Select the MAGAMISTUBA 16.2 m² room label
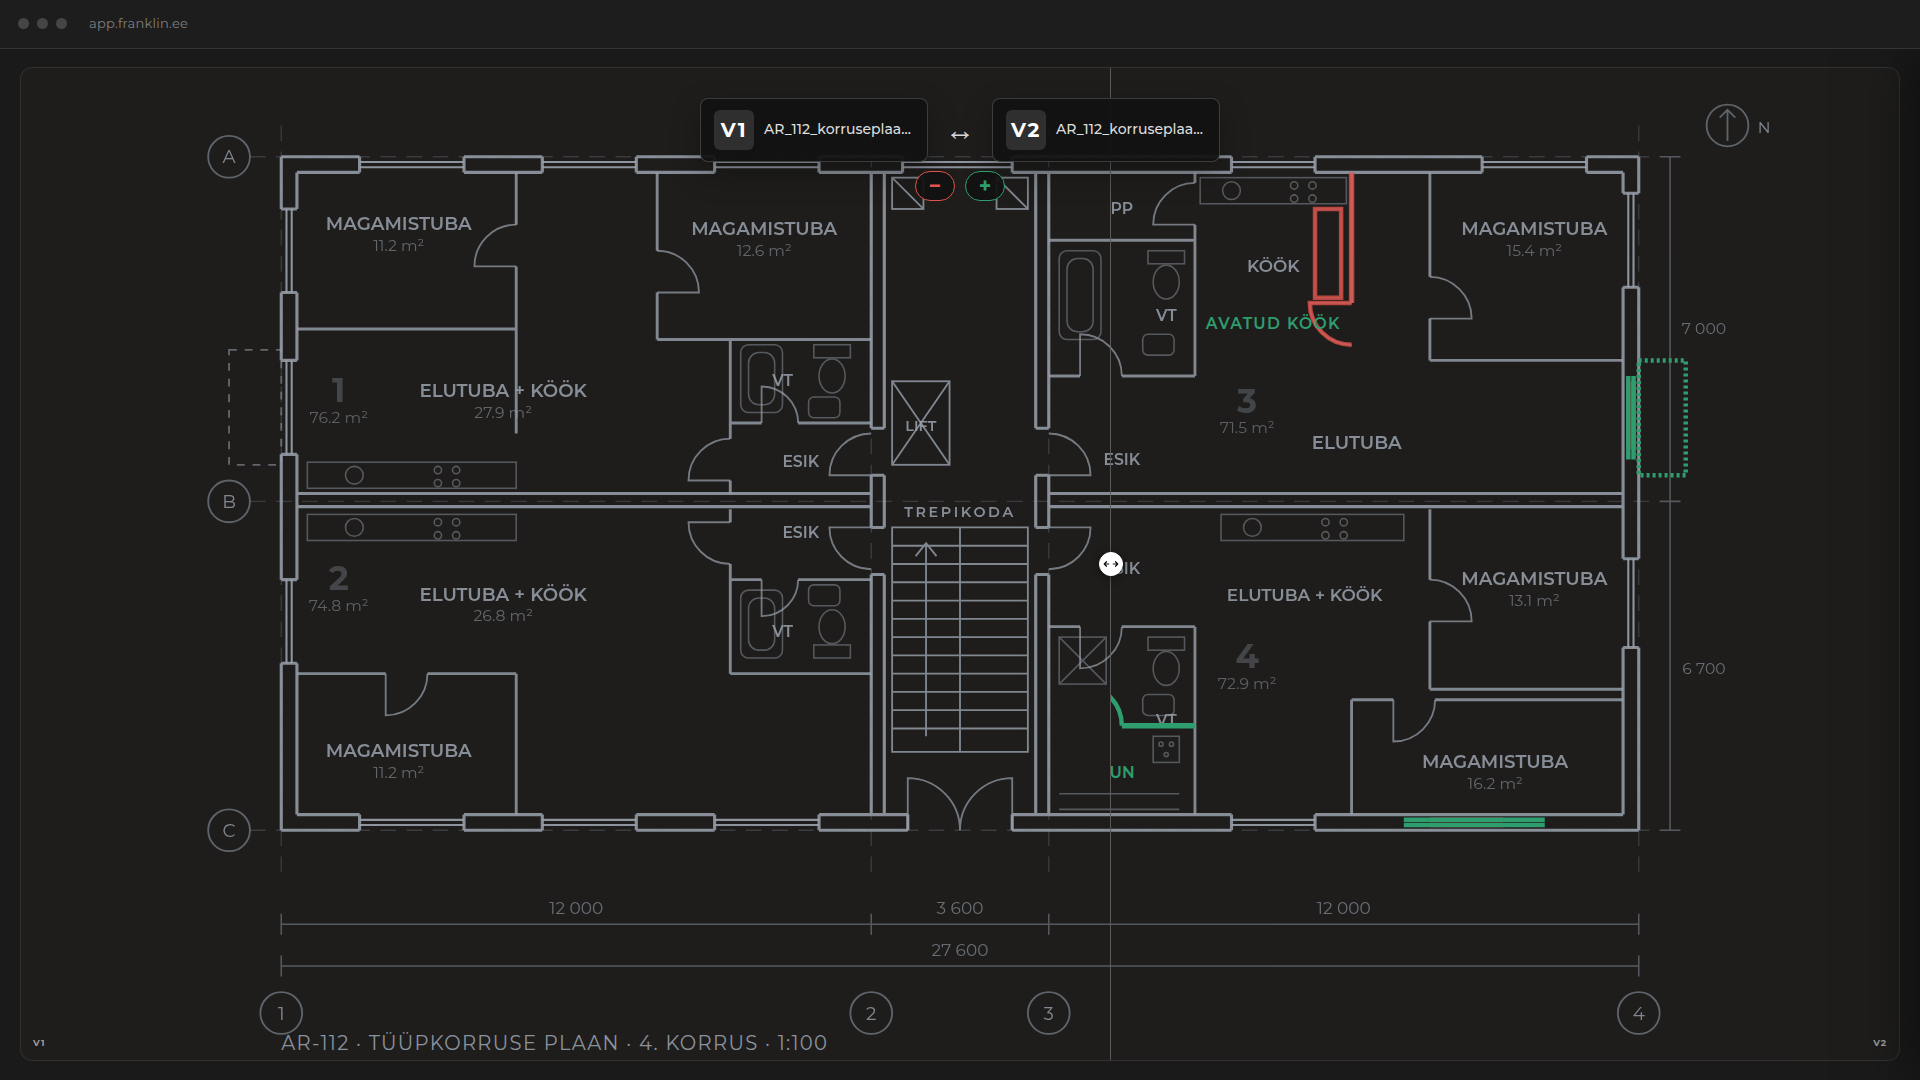Image resolution: width=1920 pixels, height=1080 pixels. click(x=1495, y=772)
